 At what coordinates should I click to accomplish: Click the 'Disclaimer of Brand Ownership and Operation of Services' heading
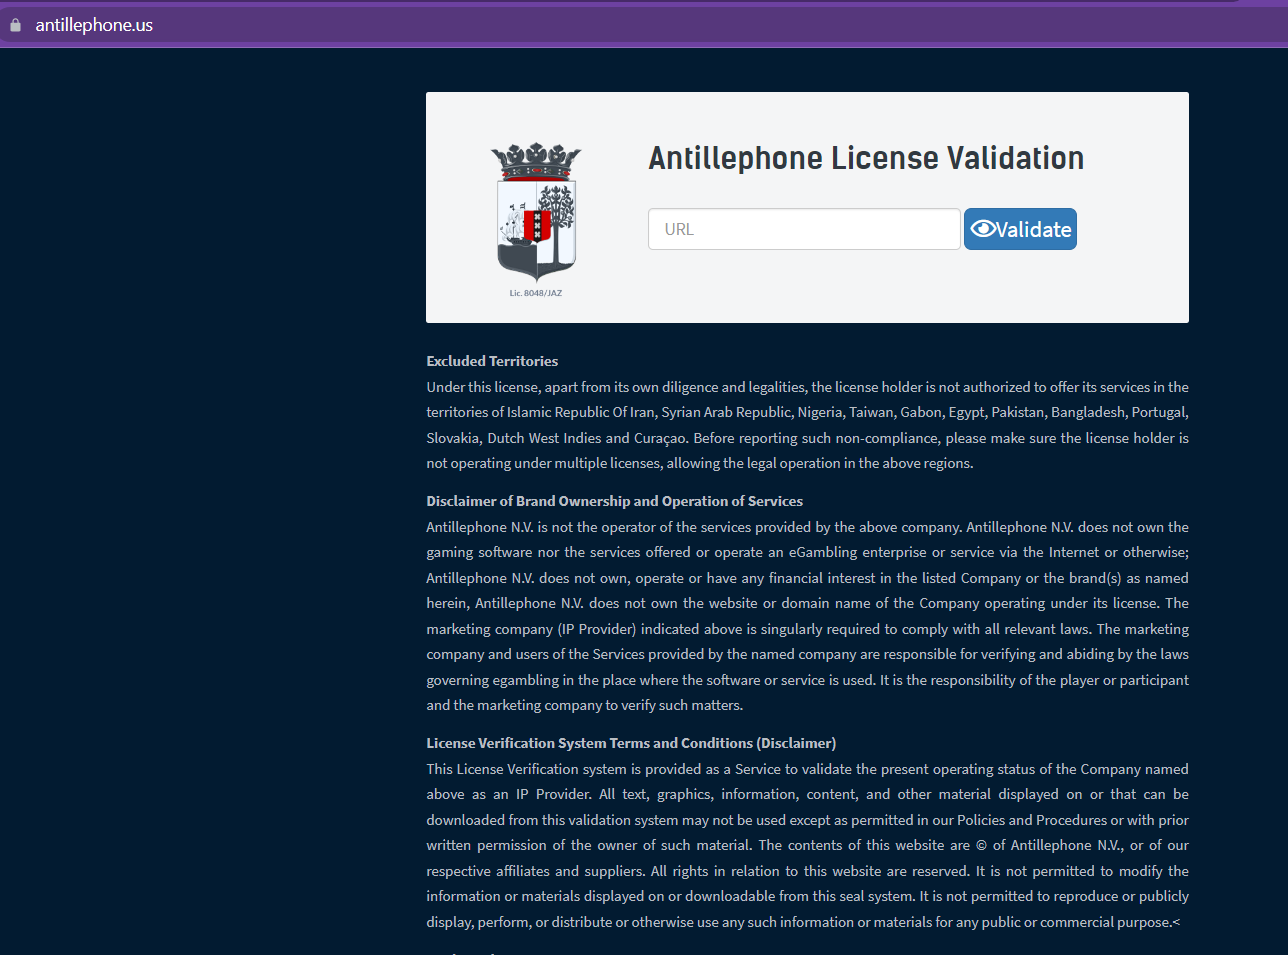click(615, 501)
